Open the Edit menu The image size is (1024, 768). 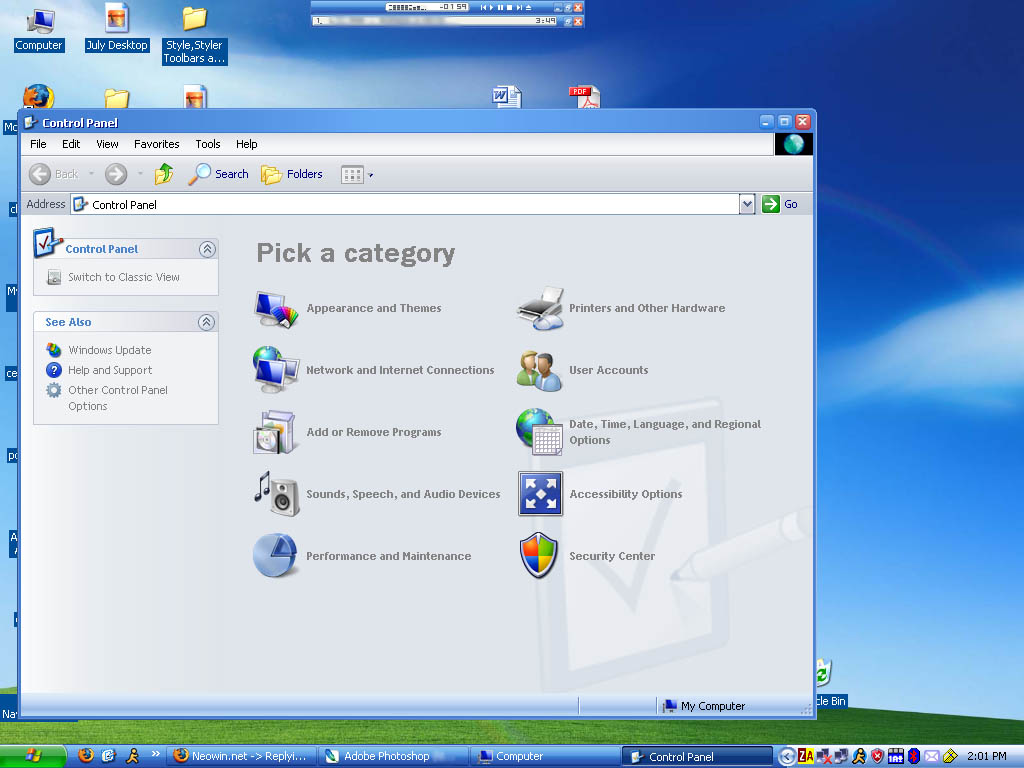tap(71, 144)
